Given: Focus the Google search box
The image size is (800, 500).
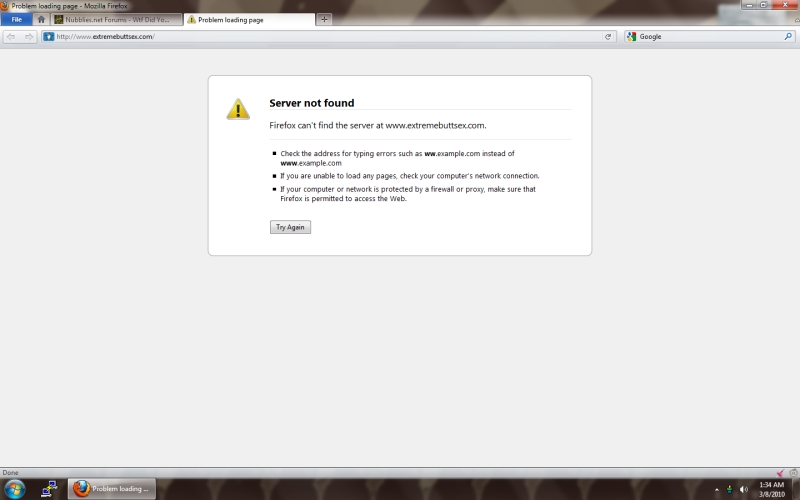Looking at the screenshot, I should pos(709,37).
